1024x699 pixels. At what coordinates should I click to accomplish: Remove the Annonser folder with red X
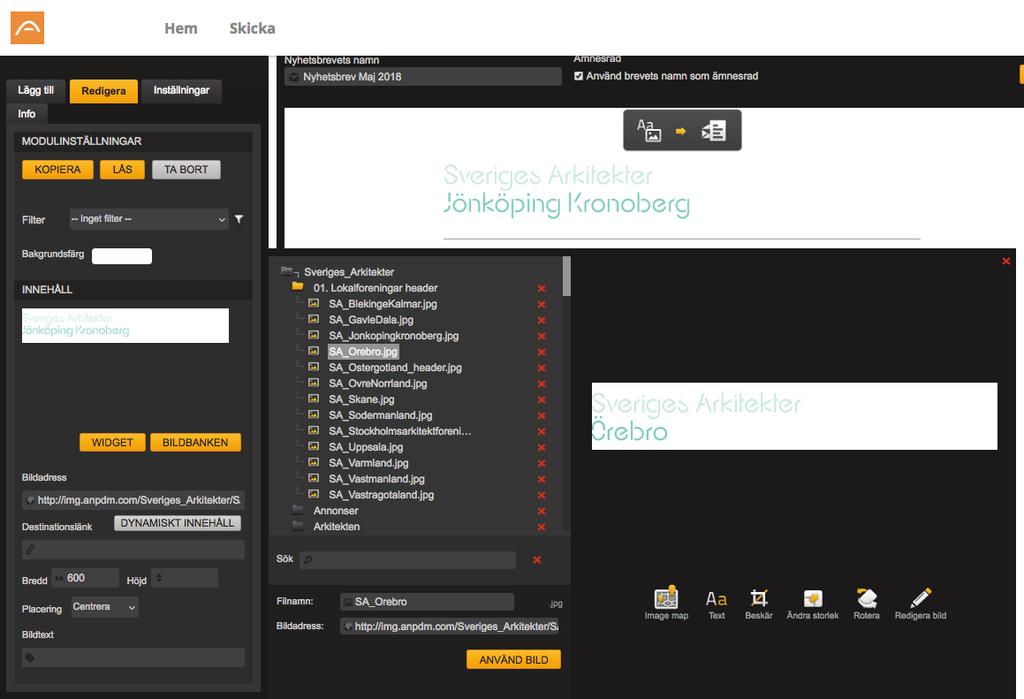point(541,511)
